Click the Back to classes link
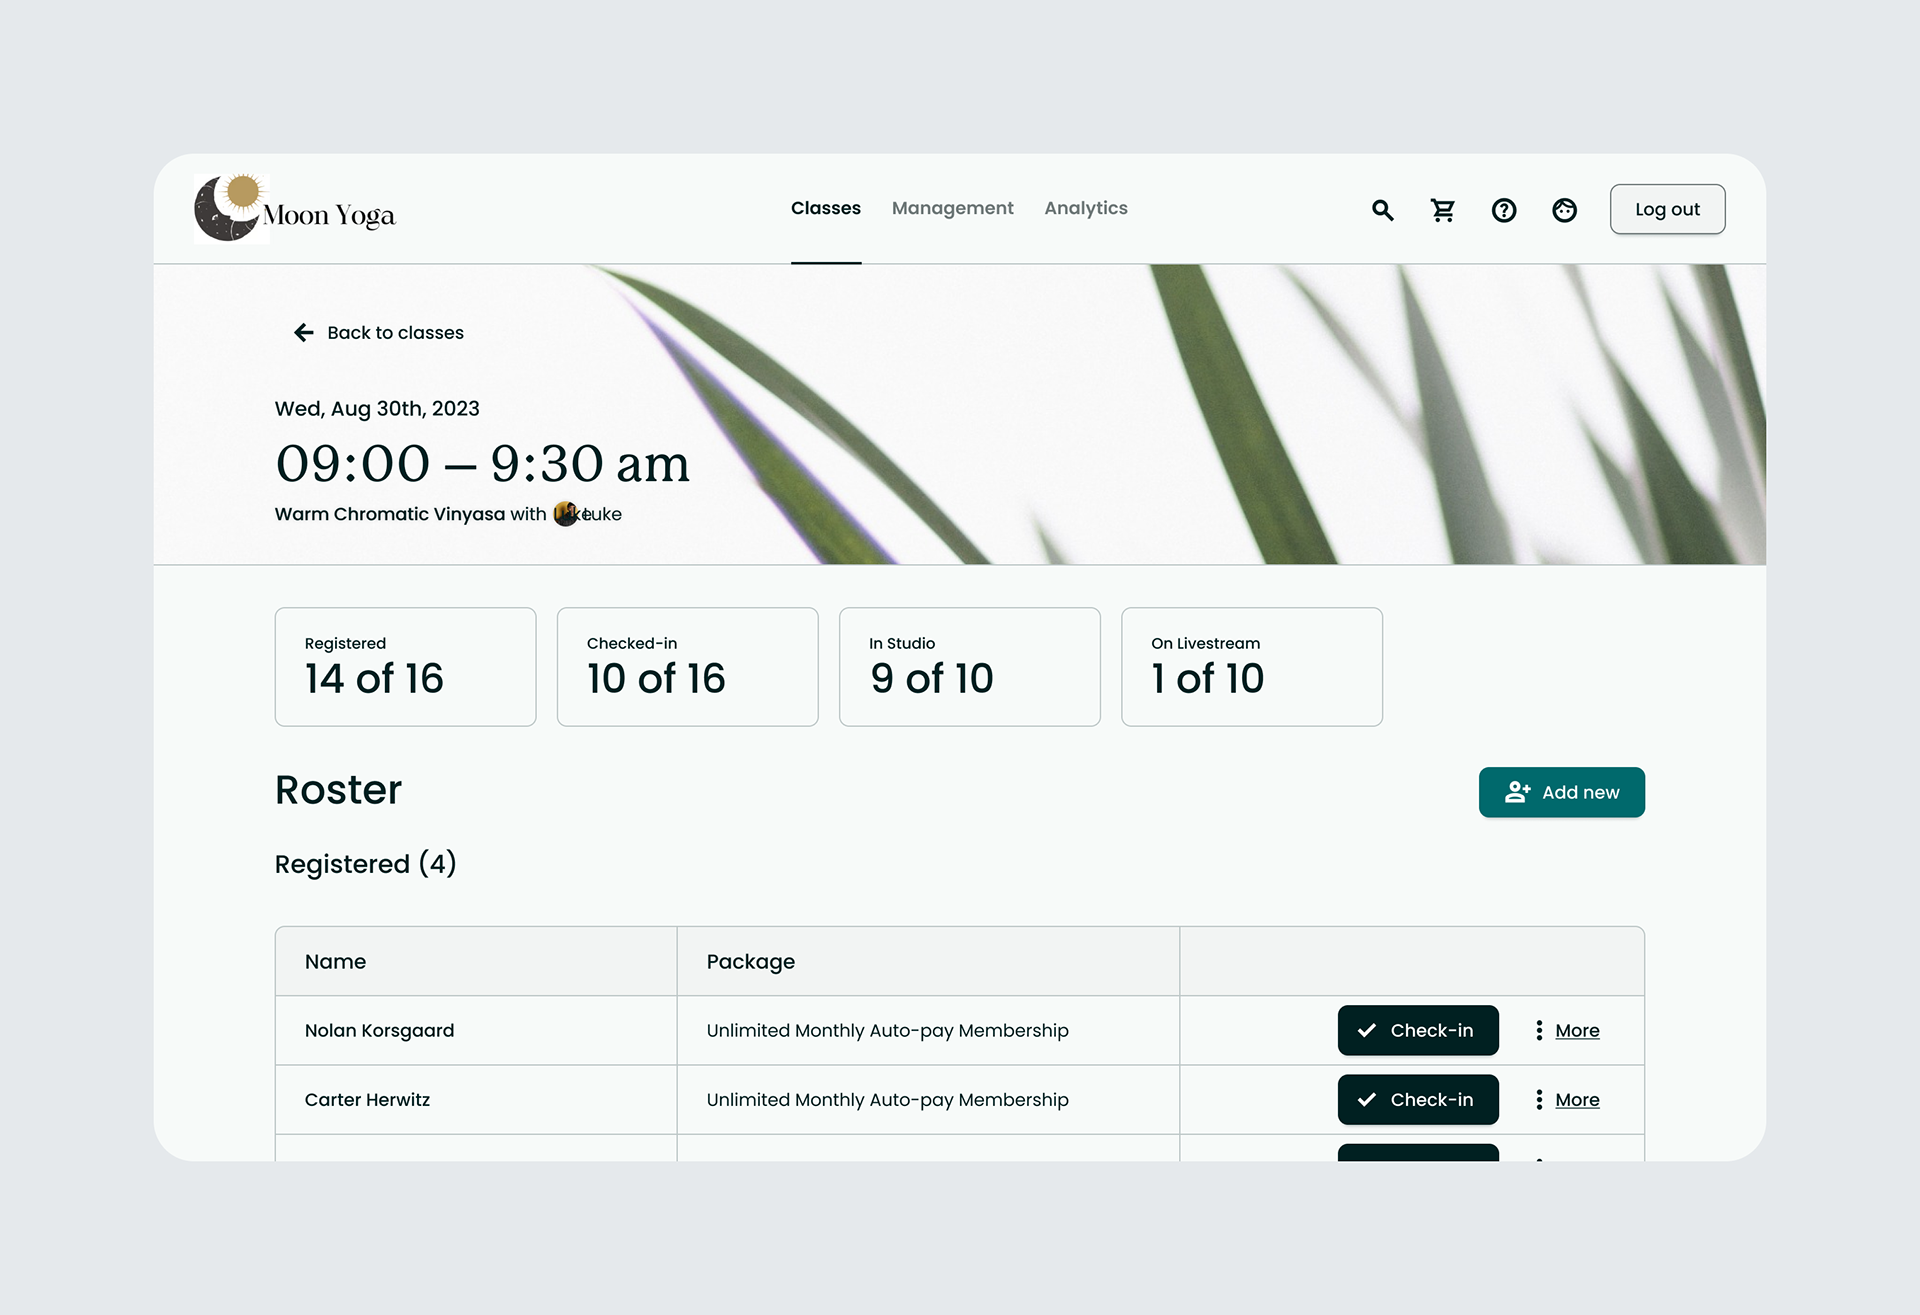The height and width of the screenshot is (1315, 1920). 395,333
